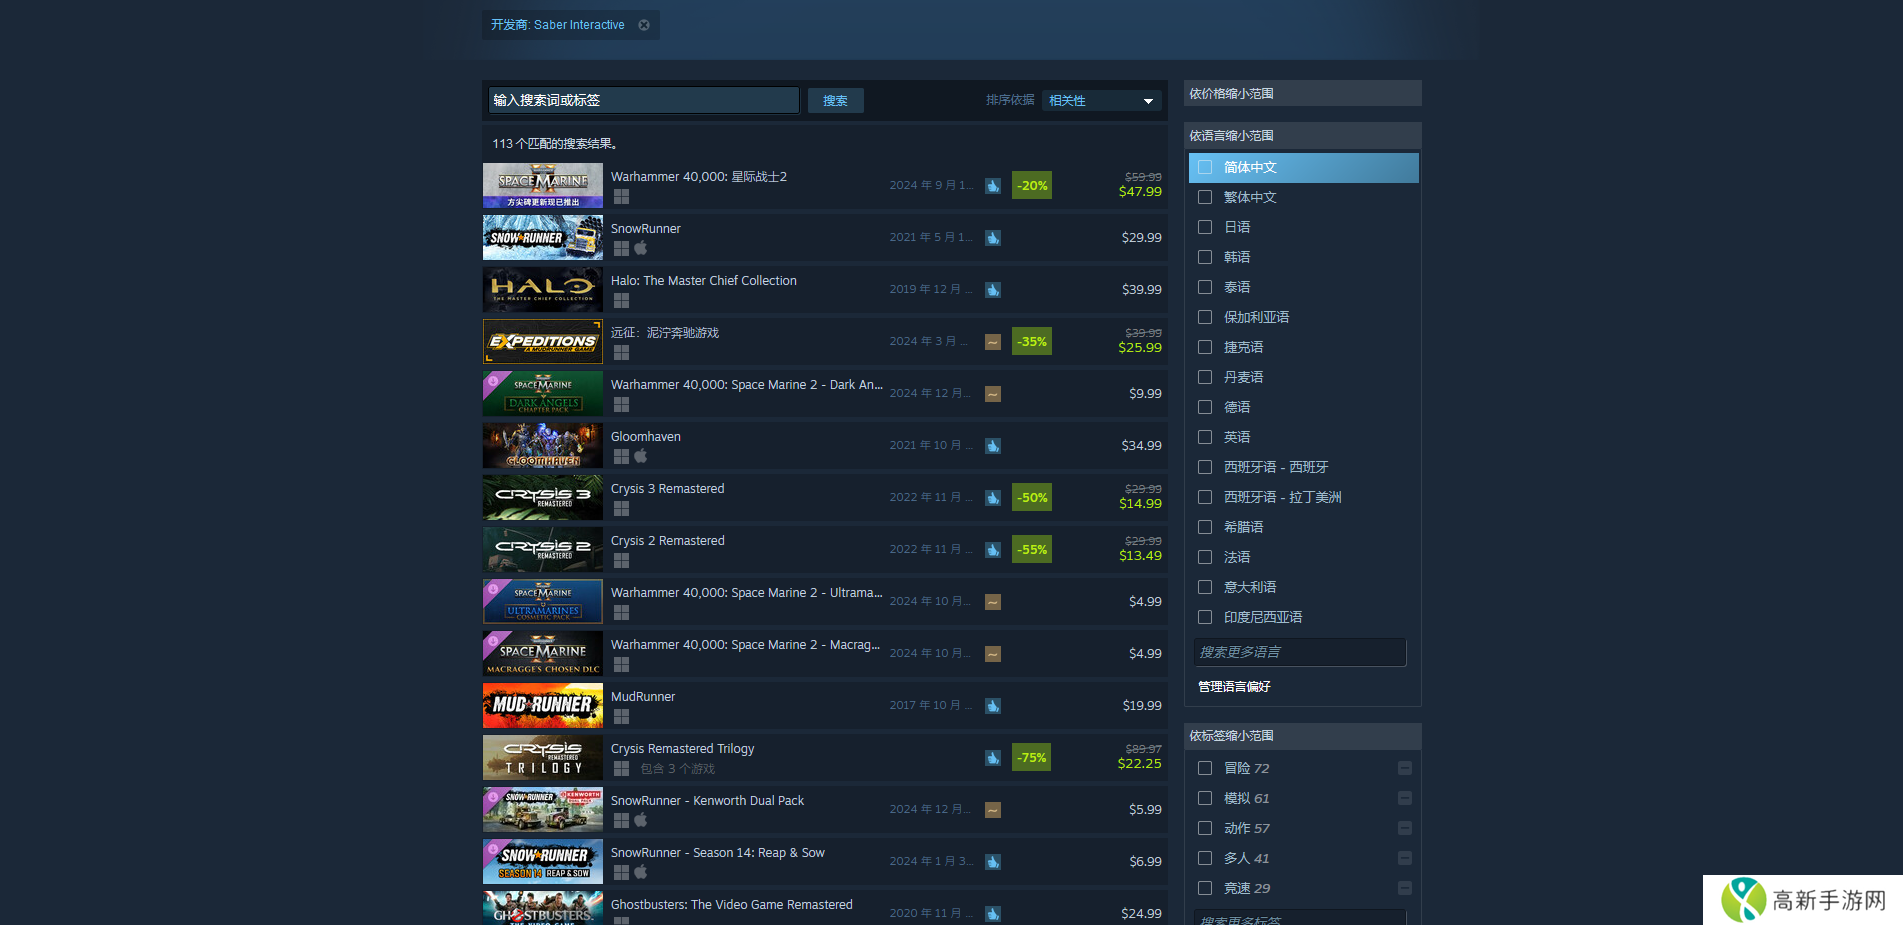Click the Windows icon under MudRunner
The height and width of the screenshot is (925, 1903).
click(621, 716)
